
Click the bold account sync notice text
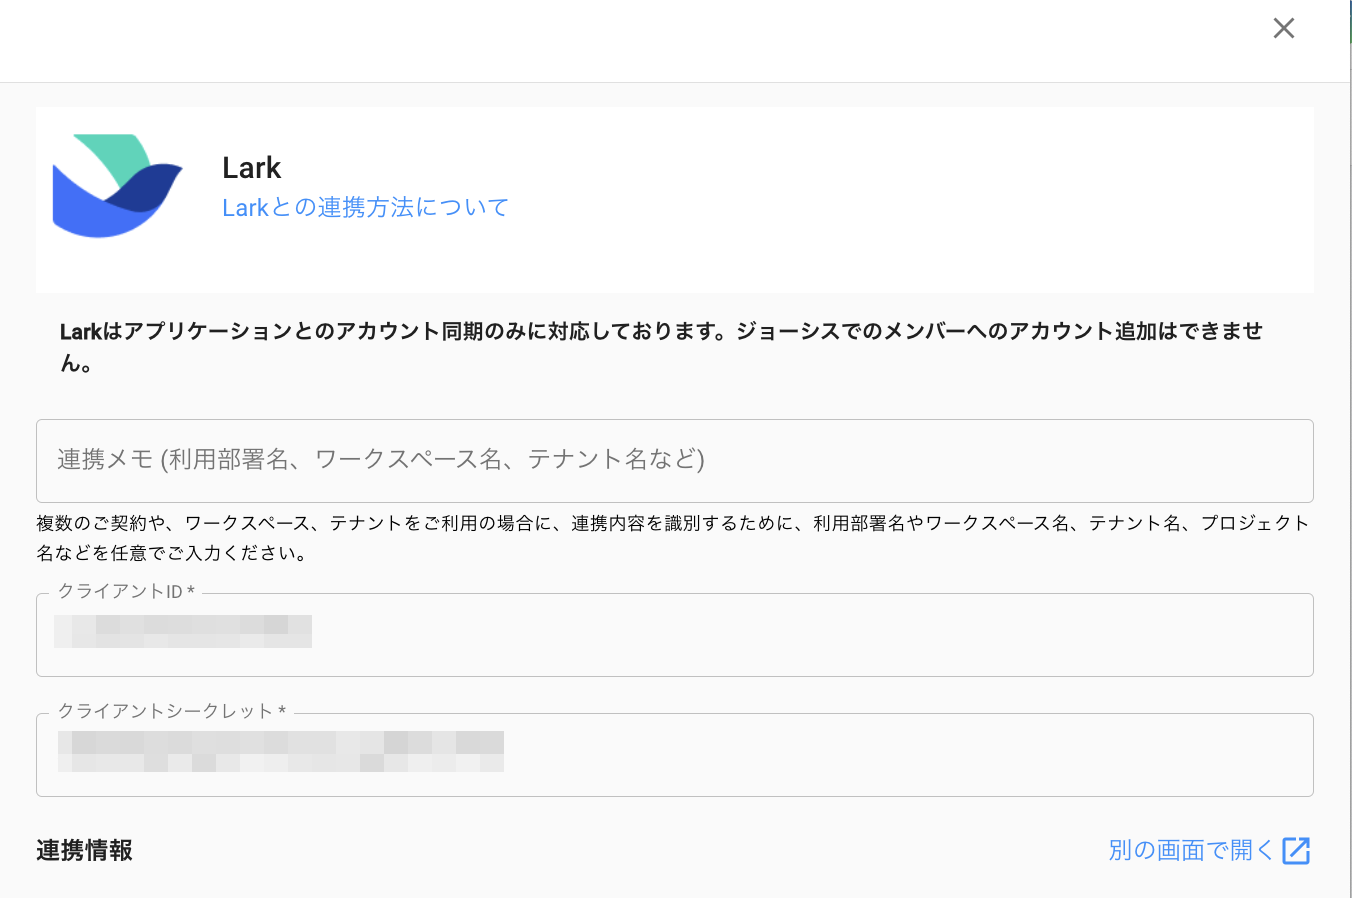coord(660,331)
